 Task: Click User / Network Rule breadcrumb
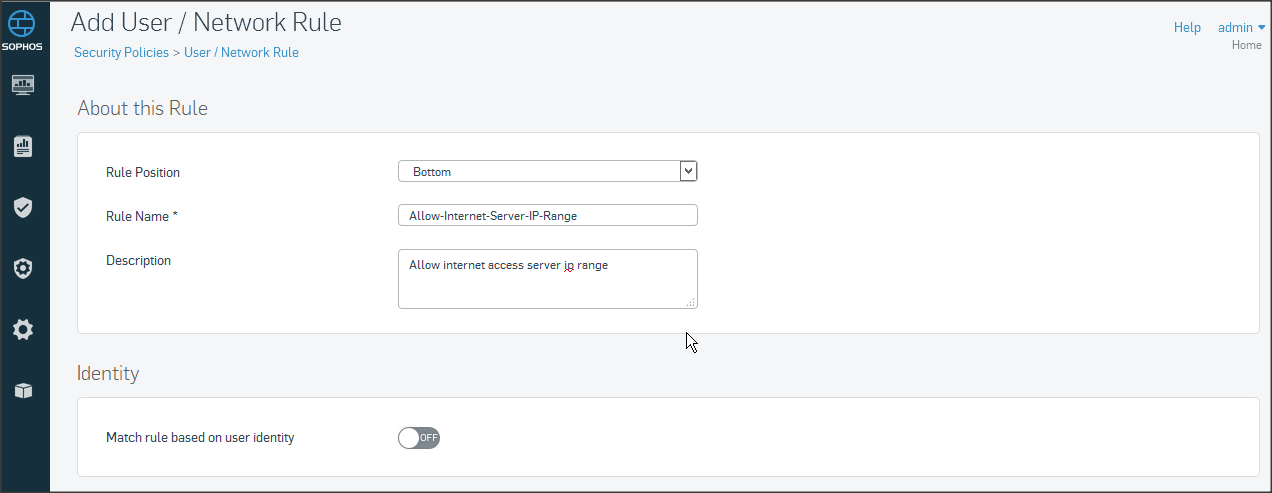coord(241,53)
